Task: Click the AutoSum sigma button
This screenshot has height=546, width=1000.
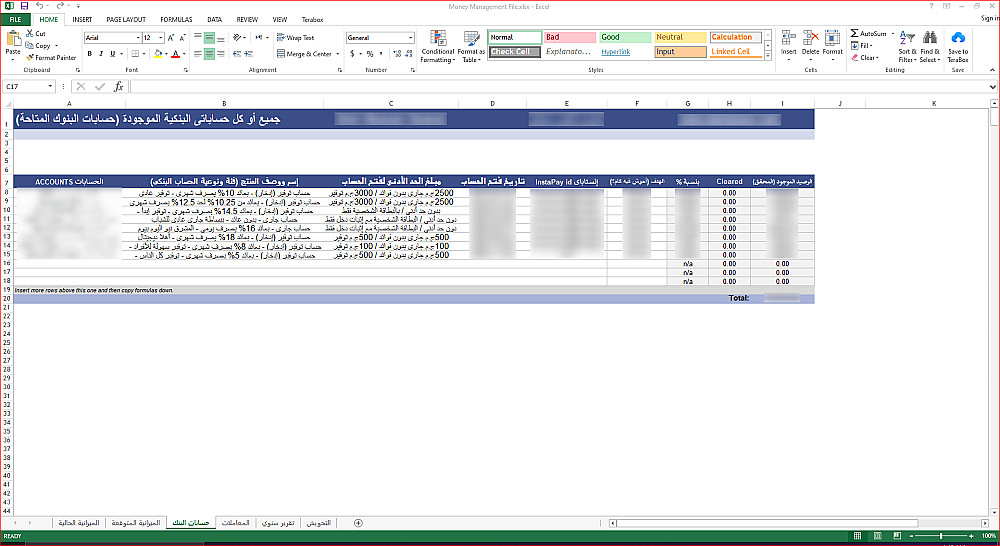Action: click(x=869, y=33)
